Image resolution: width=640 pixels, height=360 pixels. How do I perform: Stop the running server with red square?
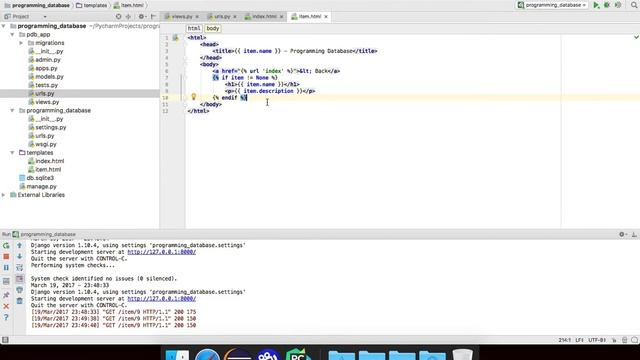coord(6,257)
